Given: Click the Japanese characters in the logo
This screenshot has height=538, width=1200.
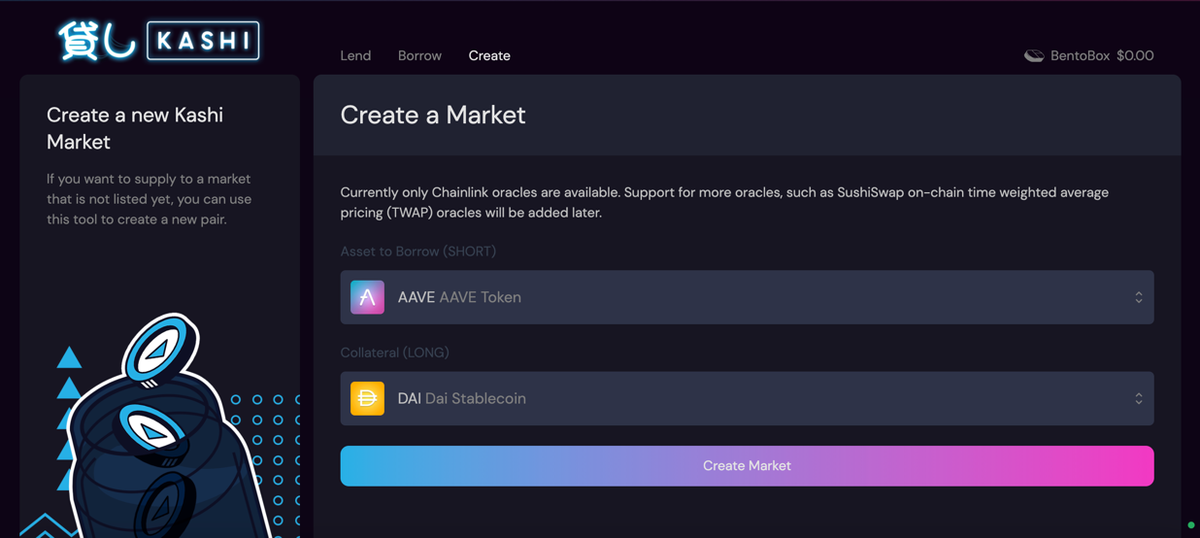Looking at the screenshot, I should [98, 42].
